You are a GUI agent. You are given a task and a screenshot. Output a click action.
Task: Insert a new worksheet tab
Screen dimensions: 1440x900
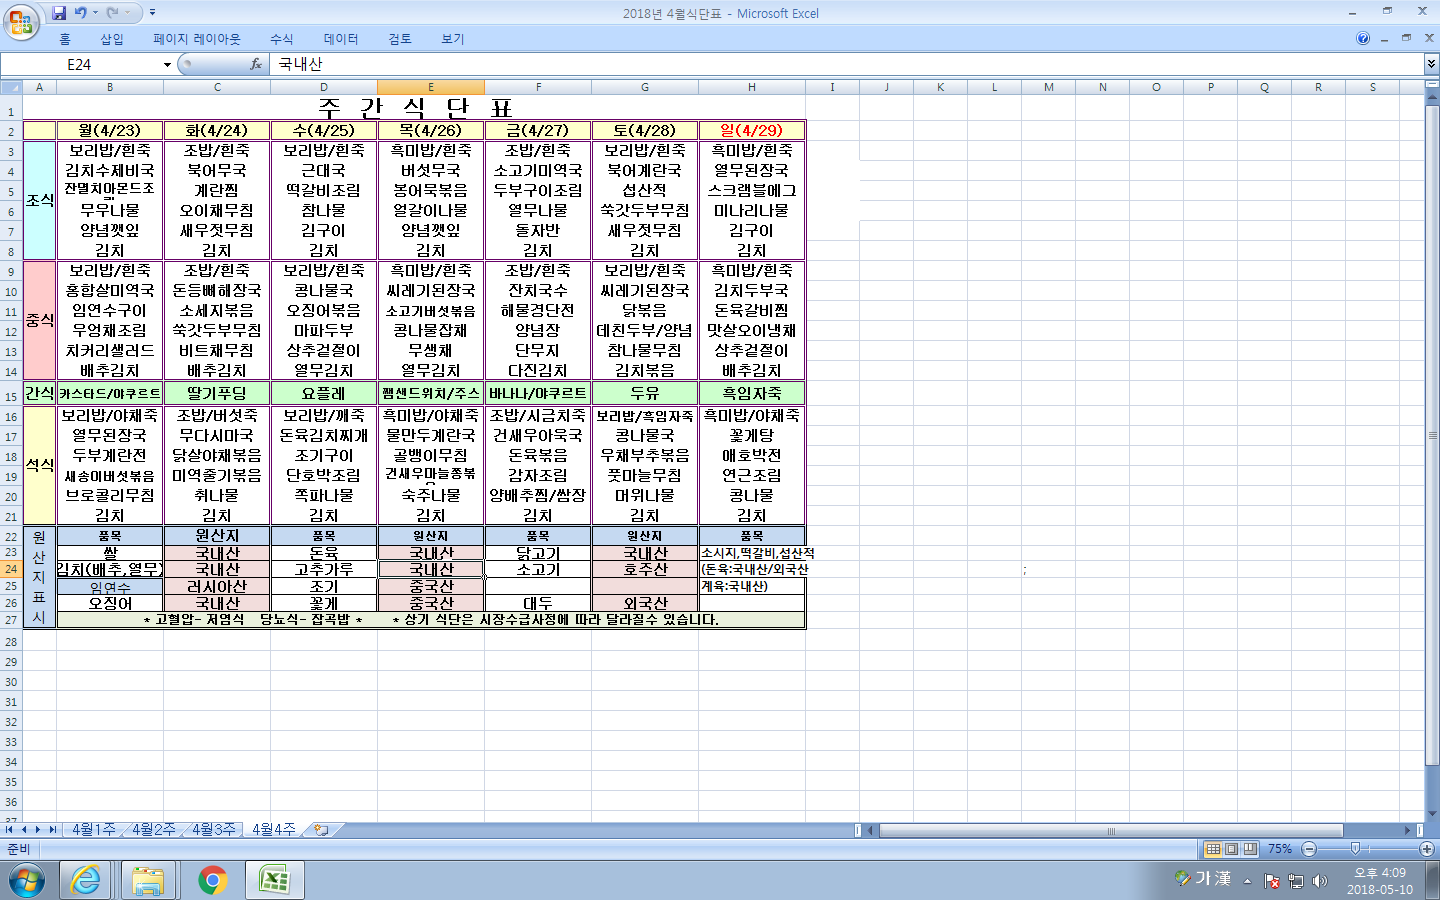click(x=321, y=830)
